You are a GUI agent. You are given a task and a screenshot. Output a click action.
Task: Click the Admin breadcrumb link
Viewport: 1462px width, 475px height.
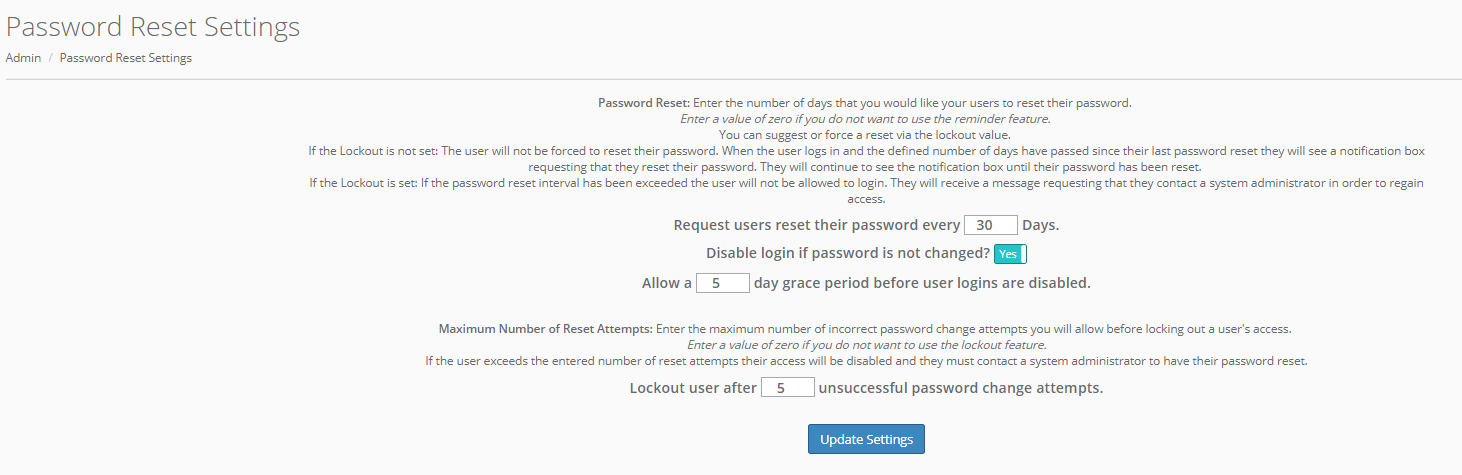point(23,58)
